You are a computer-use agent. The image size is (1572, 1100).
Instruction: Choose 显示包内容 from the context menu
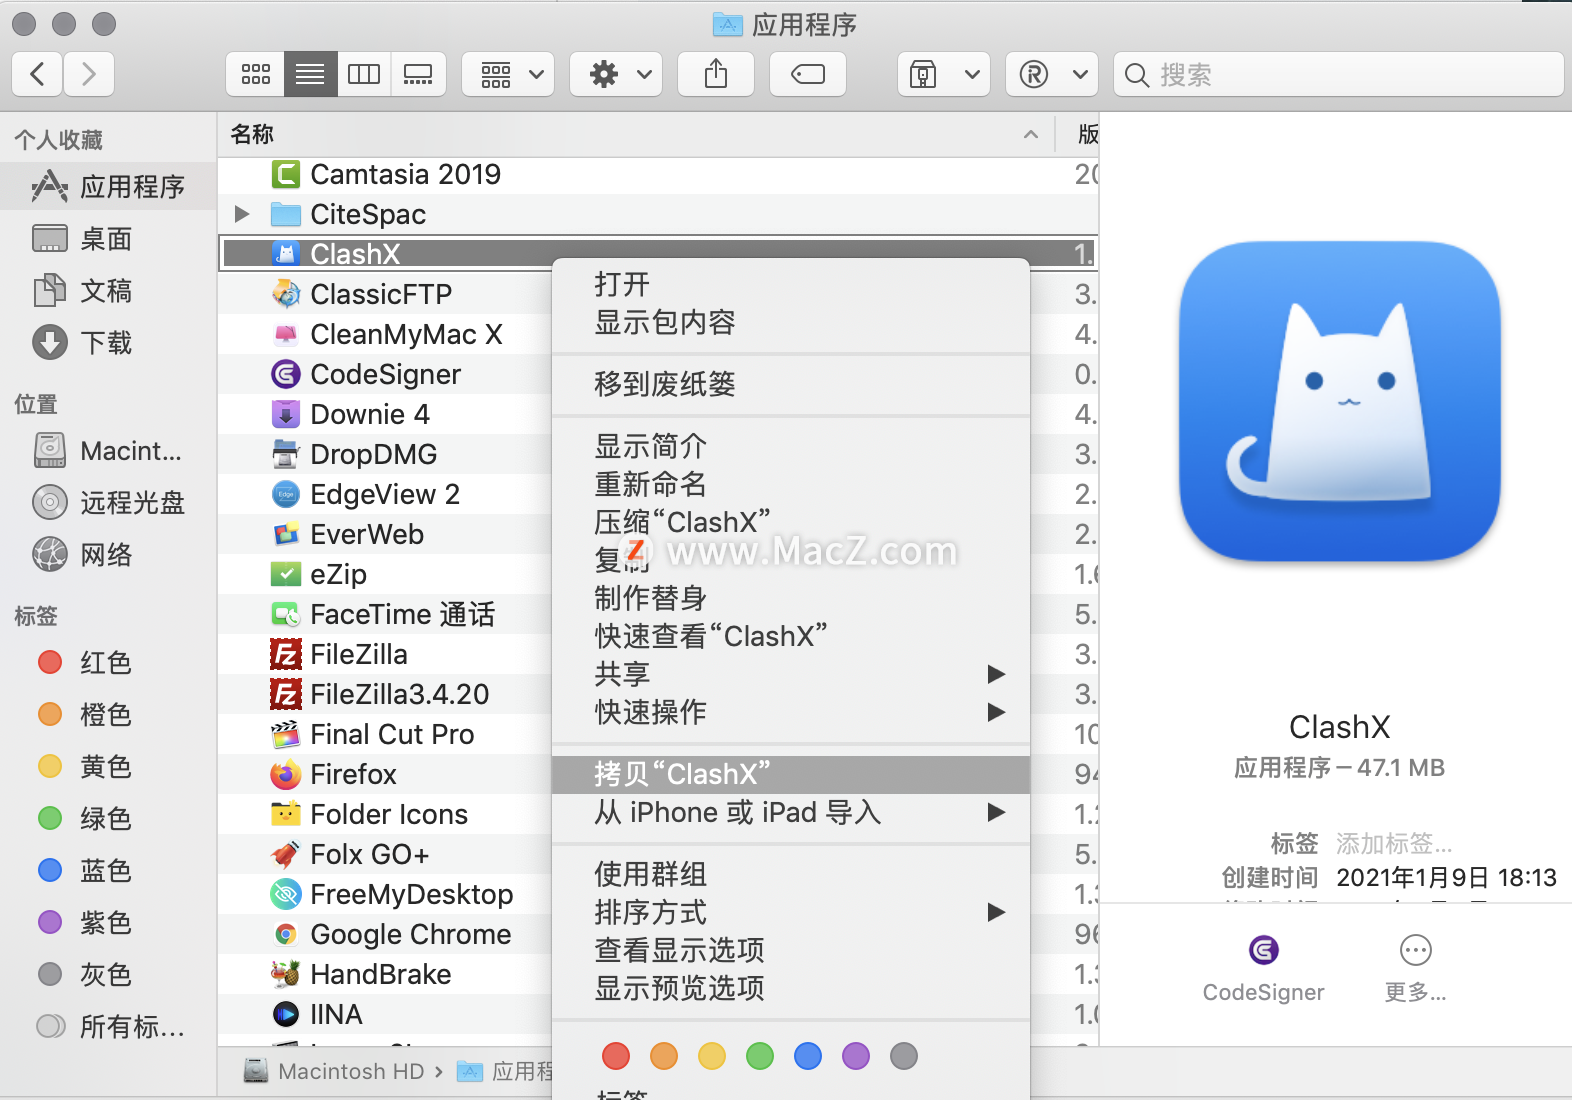coord(791,322)
